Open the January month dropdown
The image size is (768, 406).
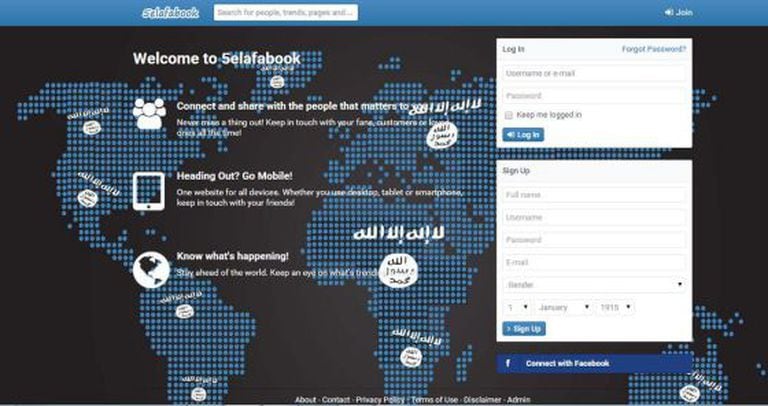coord(563,308)
